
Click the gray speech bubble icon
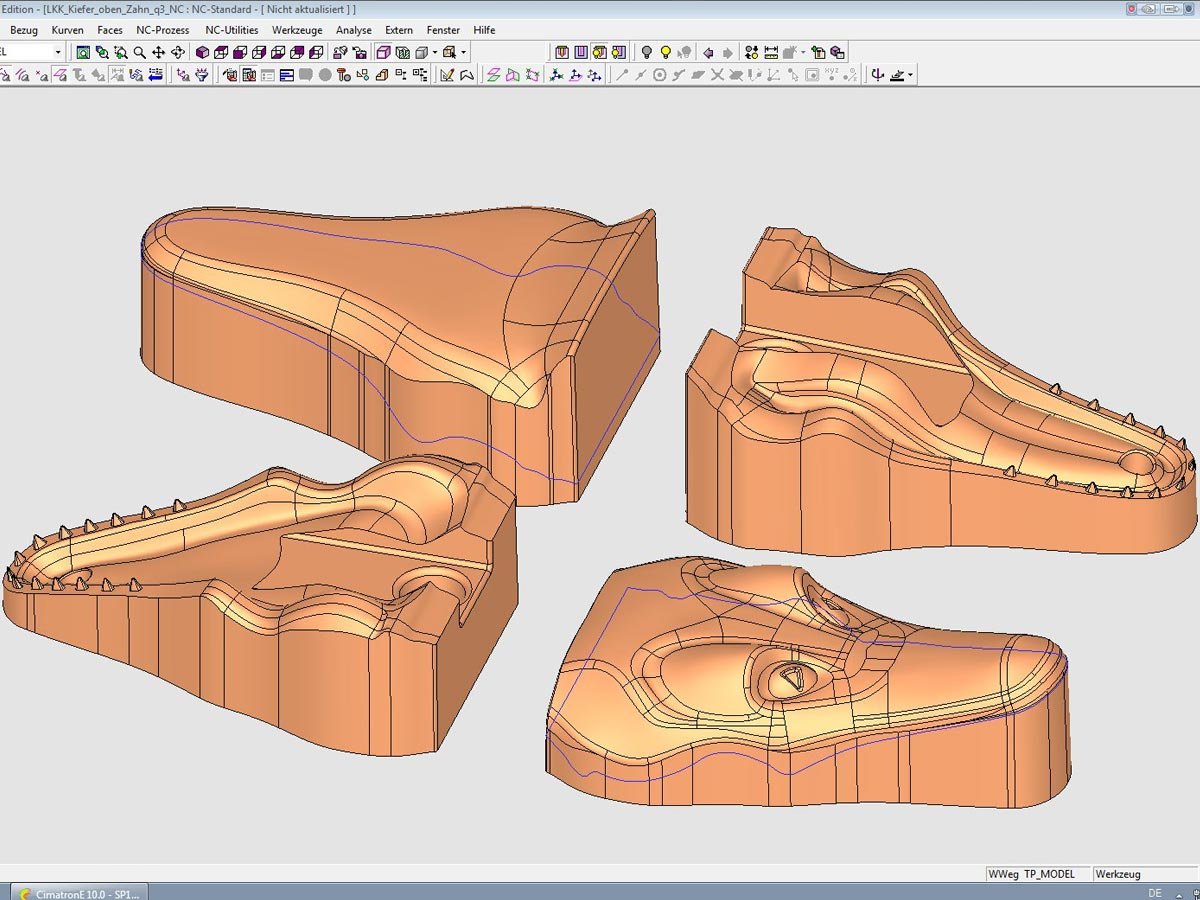pos(305,74)
